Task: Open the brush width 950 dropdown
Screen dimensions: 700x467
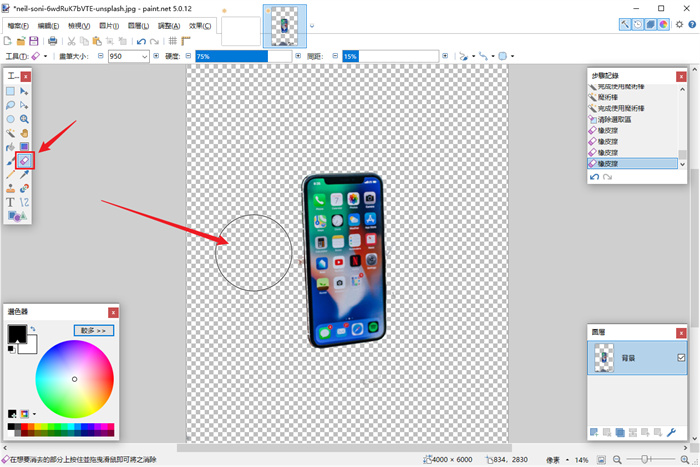Action: [x=144, y=57]
